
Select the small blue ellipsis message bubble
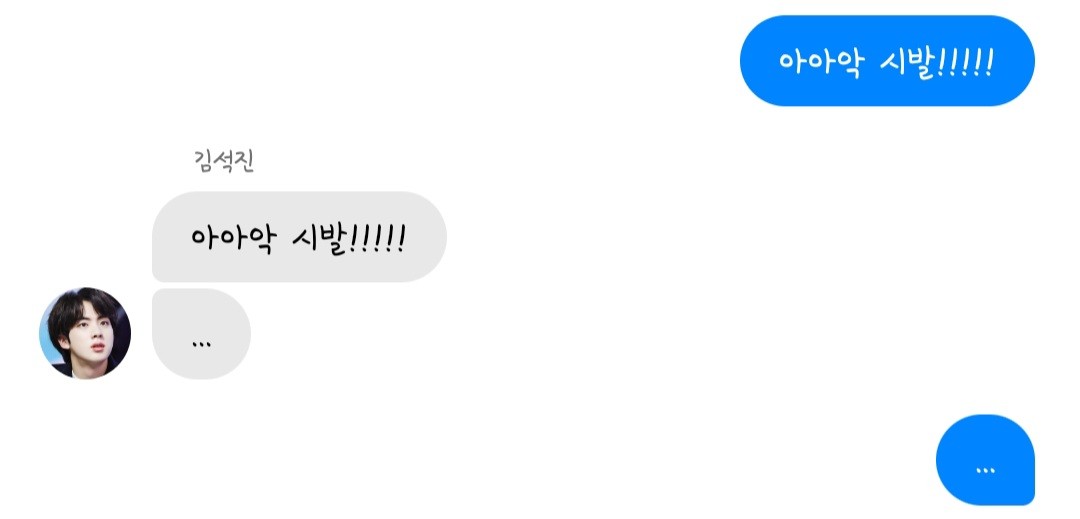point(986,460)
